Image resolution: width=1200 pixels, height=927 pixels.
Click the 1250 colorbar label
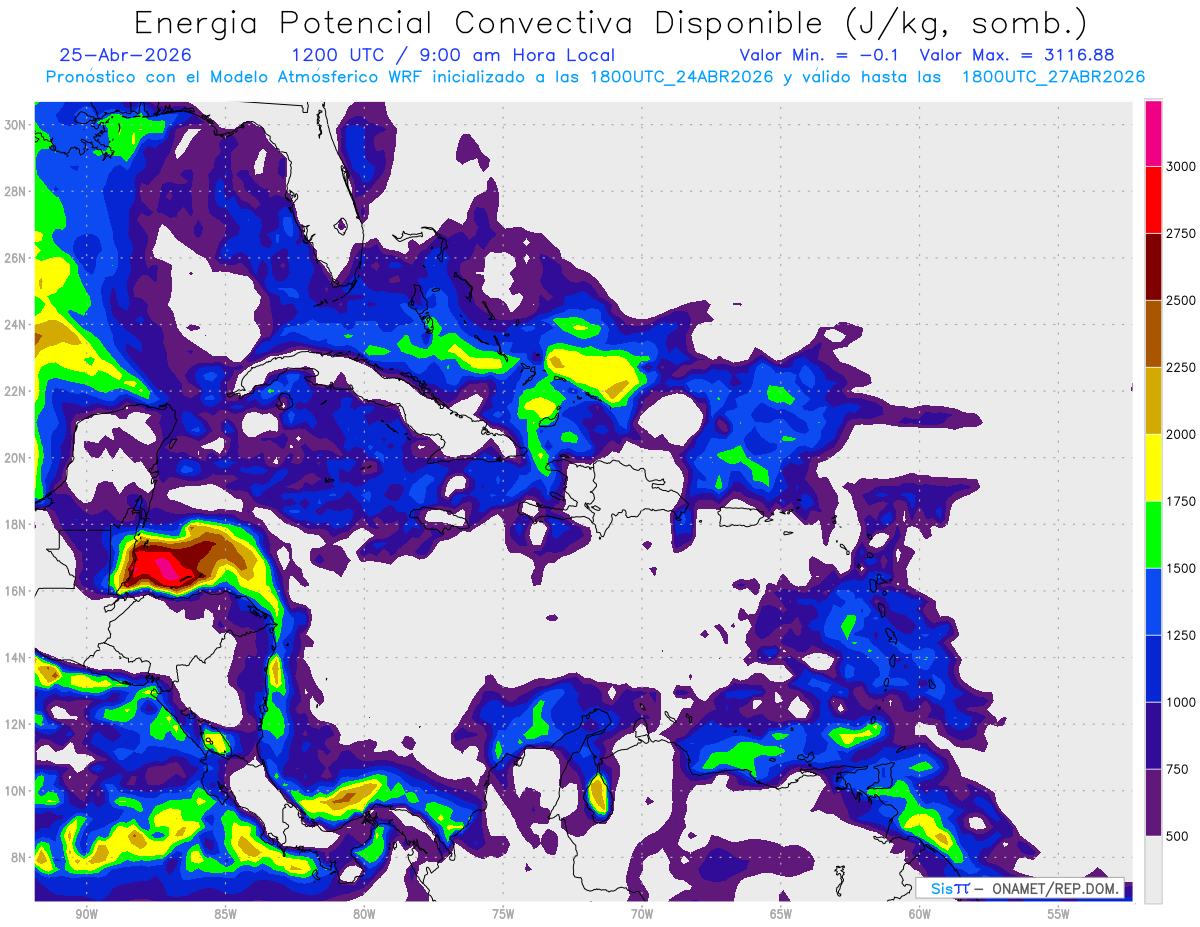point(1180,635)
